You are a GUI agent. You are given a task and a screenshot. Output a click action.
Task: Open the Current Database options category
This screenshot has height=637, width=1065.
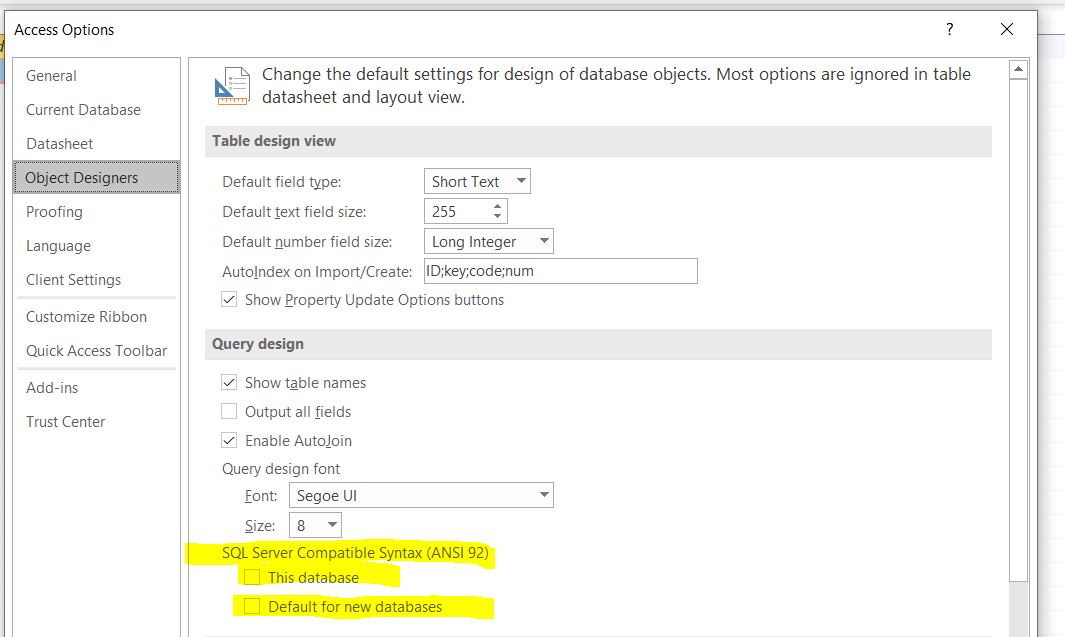tap(83, 110)
